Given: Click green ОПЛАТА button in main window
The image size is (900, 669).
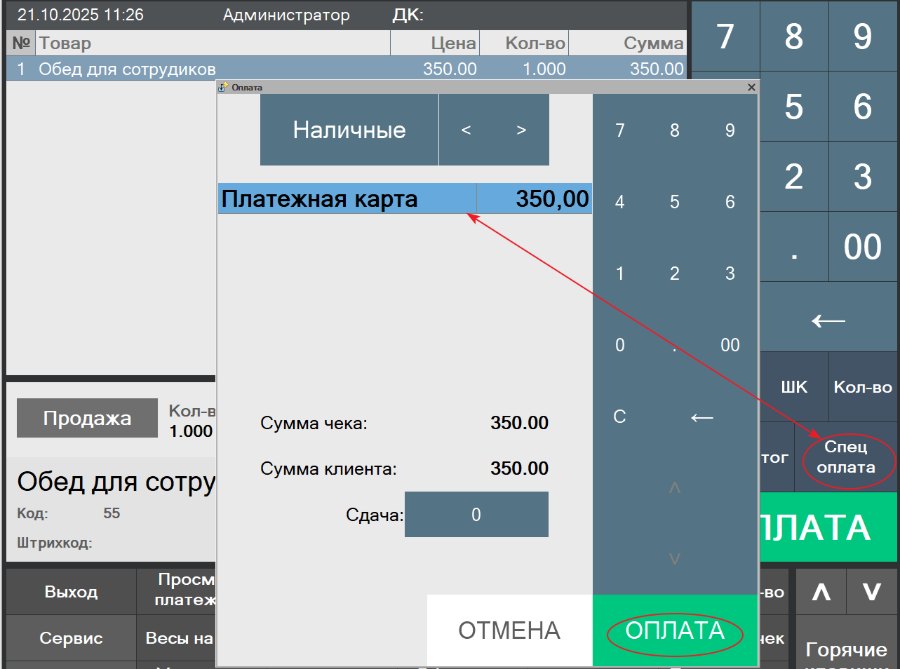Looking at the screenshot, I should click(828, 527).
